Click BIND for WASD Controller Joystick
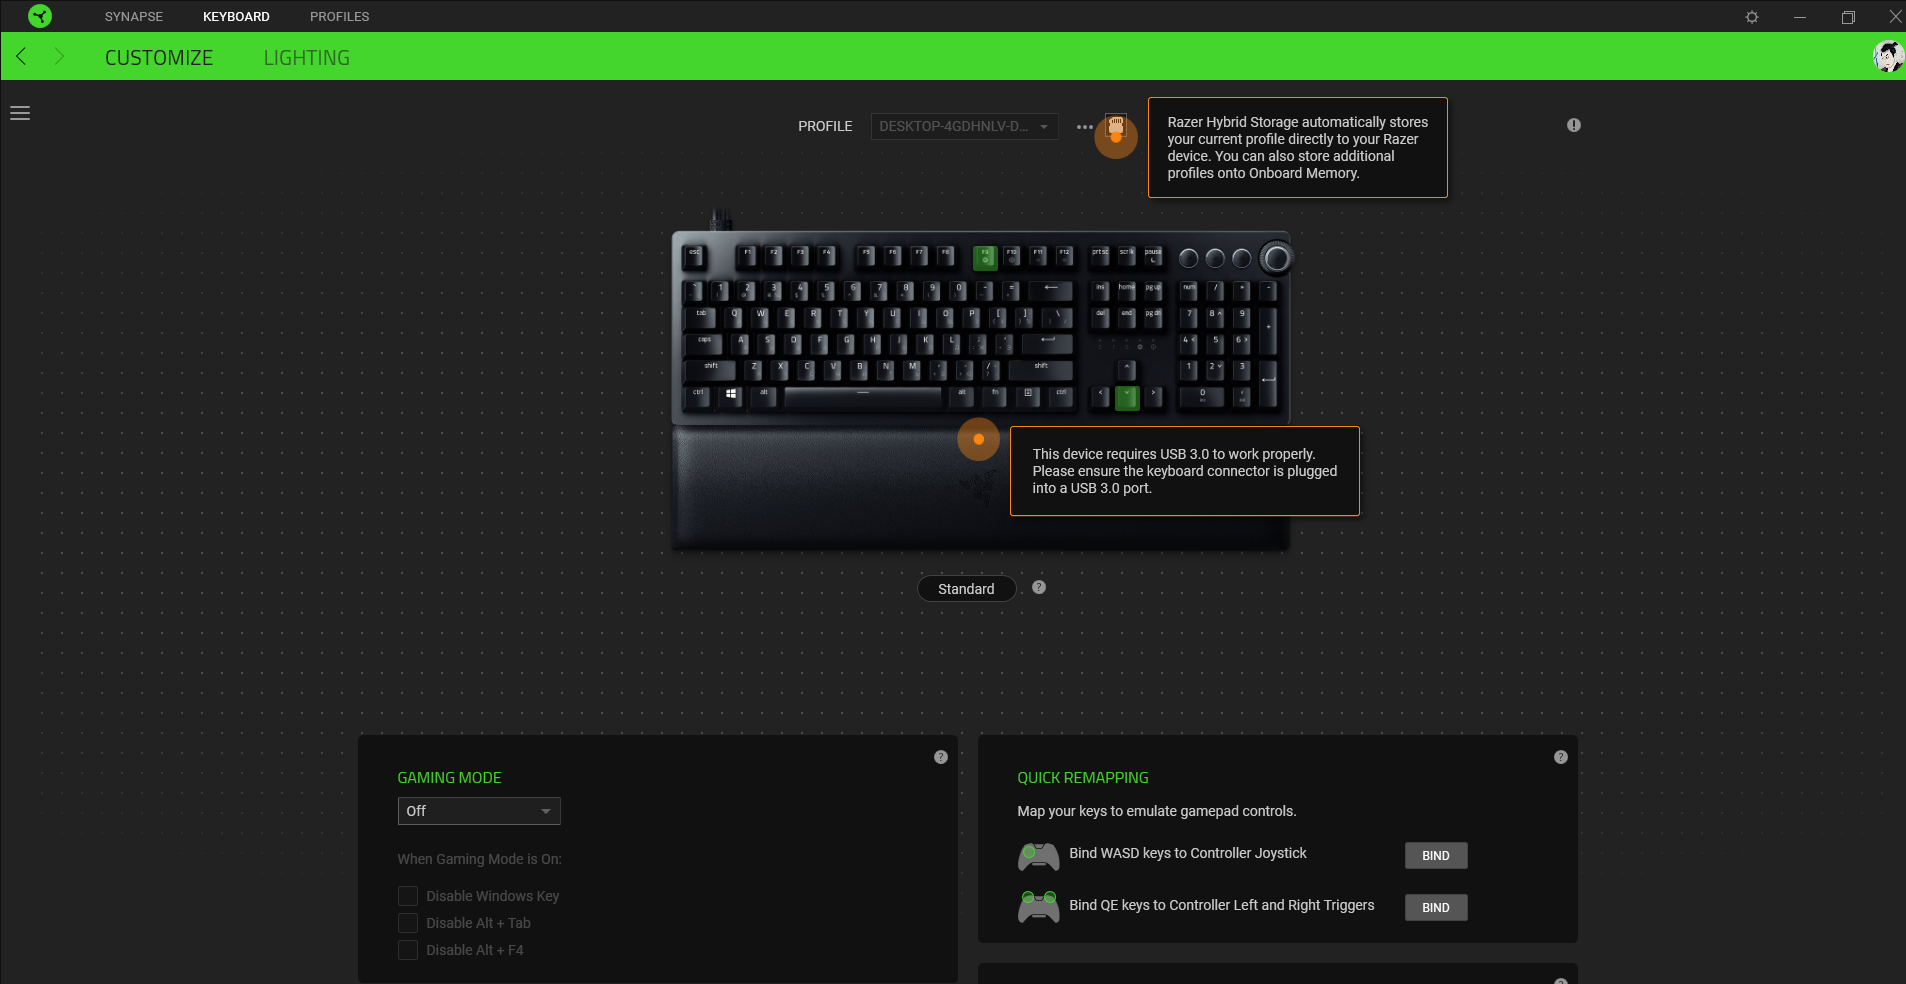 [x=1436, y=856]
